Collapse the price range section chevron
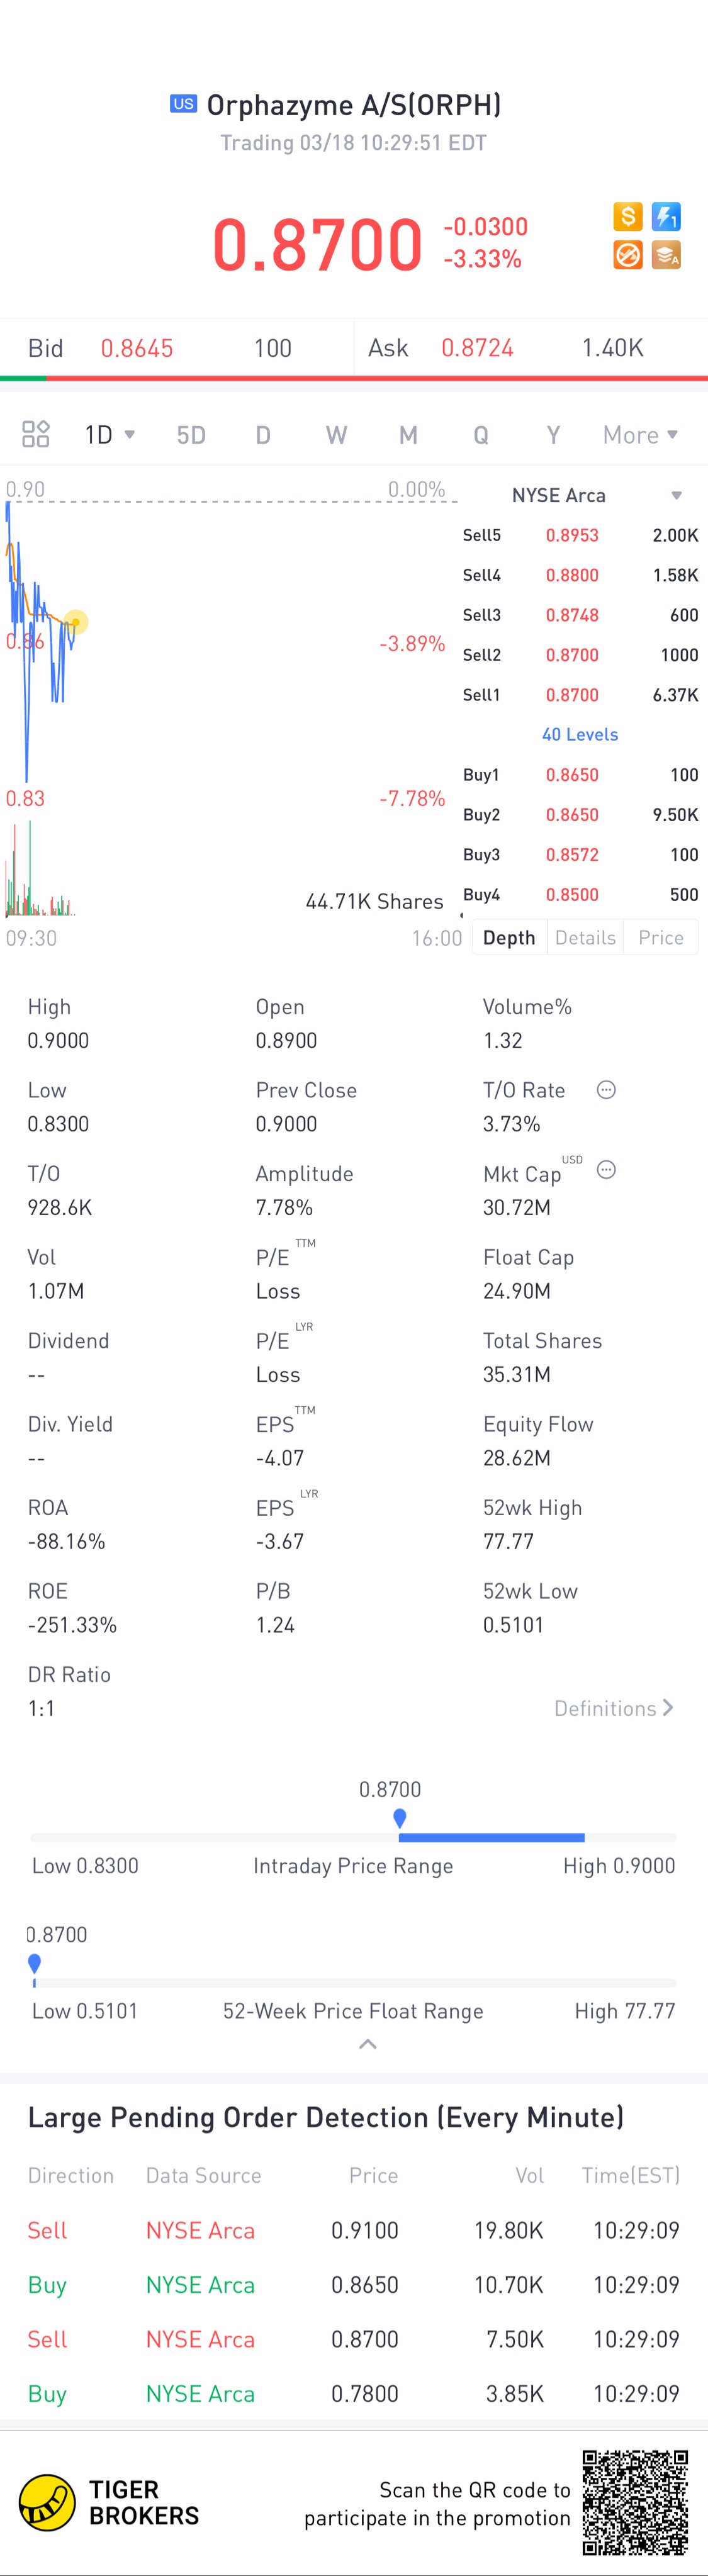This screenshot has height=2576, width=708. coord(368,2044)
